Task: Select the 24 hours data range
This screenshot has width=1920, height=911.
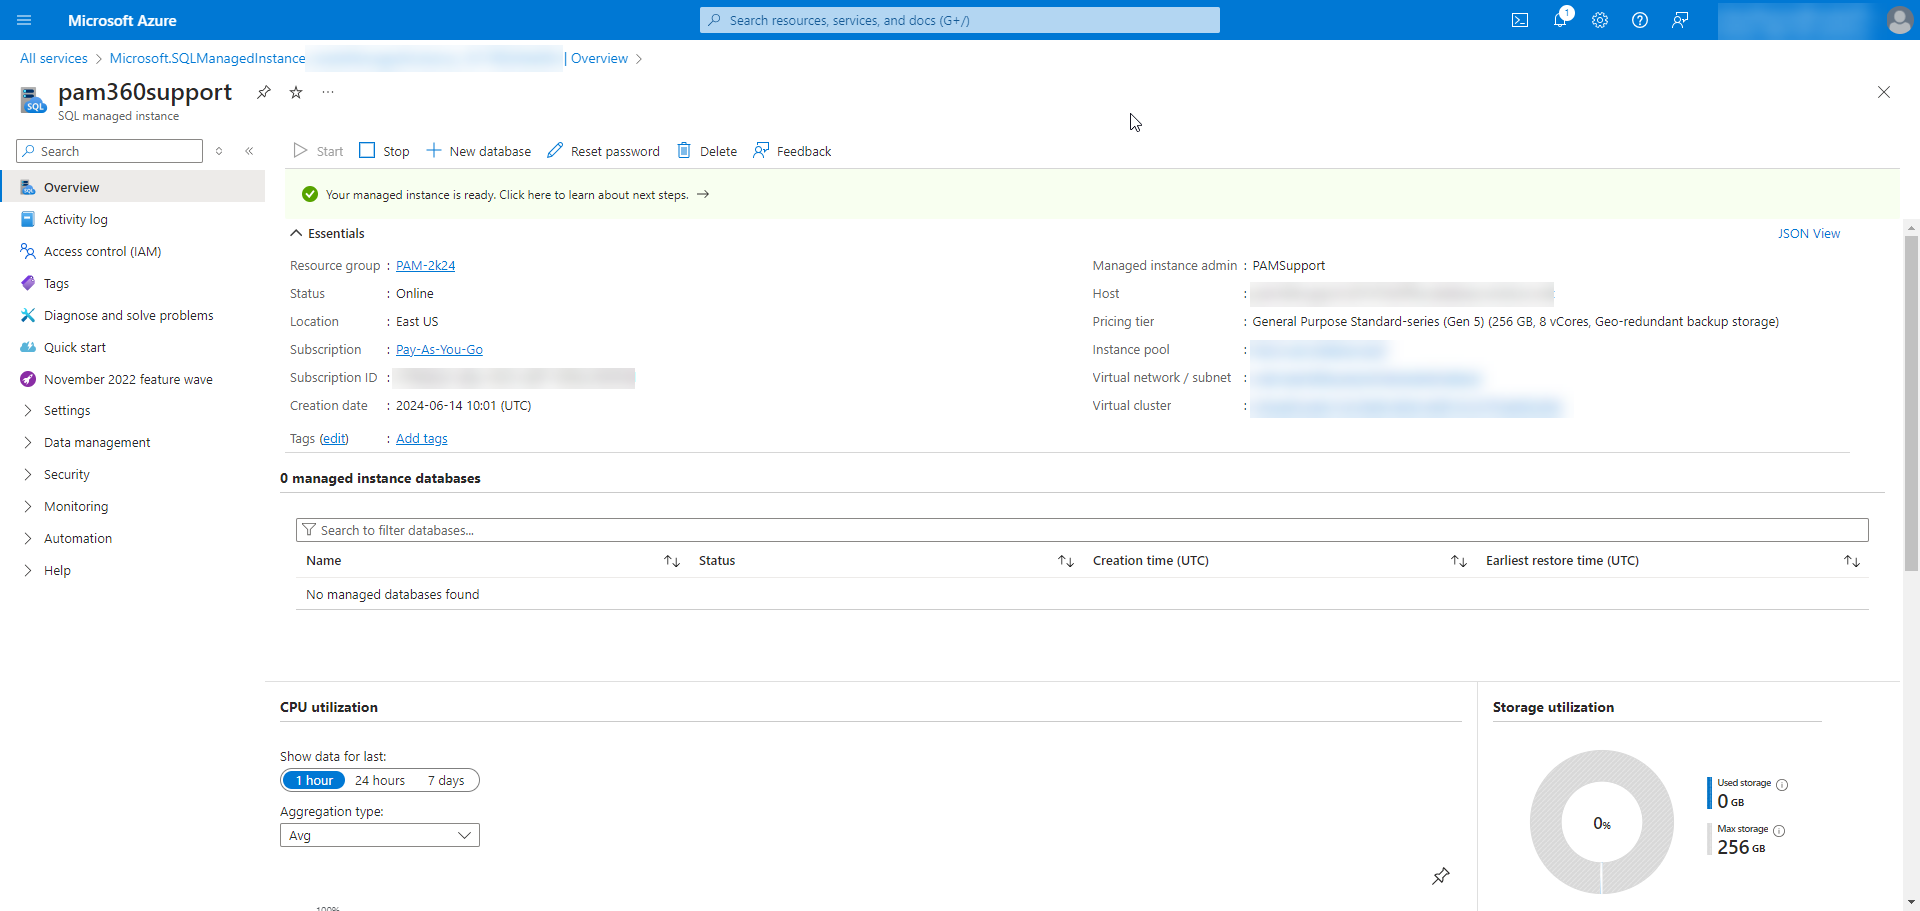Action: pyautogui.click(x=380, y=780)
